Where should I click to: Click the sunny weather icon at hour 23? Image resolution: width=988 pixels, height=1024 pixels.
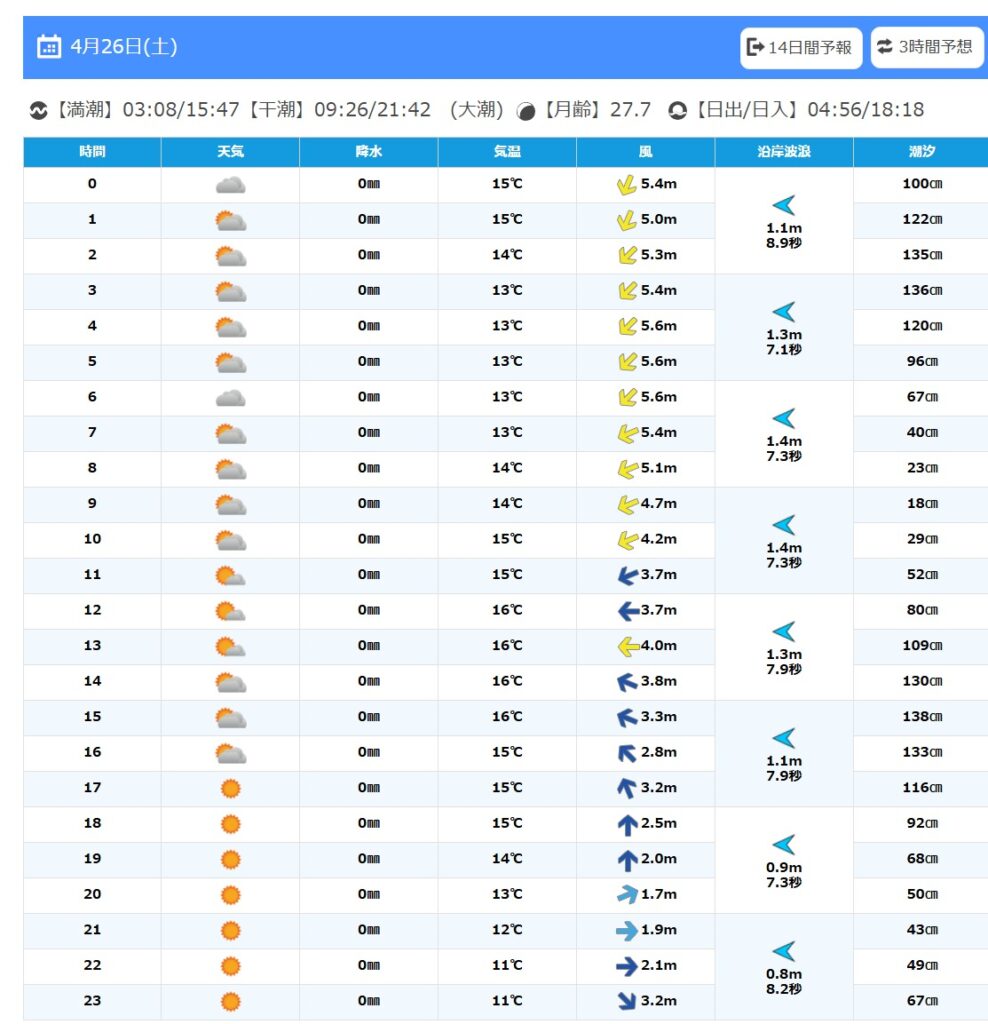[231, 1001]
